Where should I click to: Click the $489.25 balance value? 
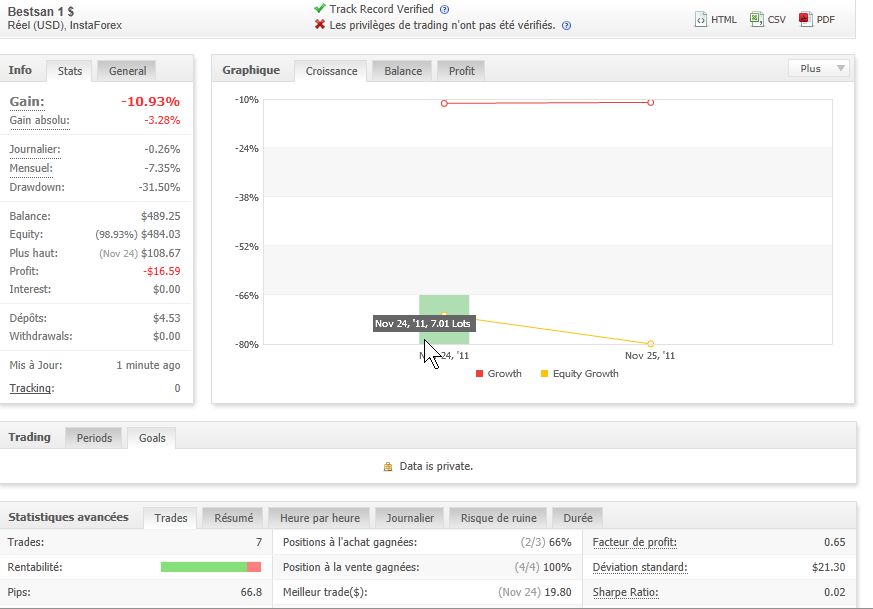(160, 216)
